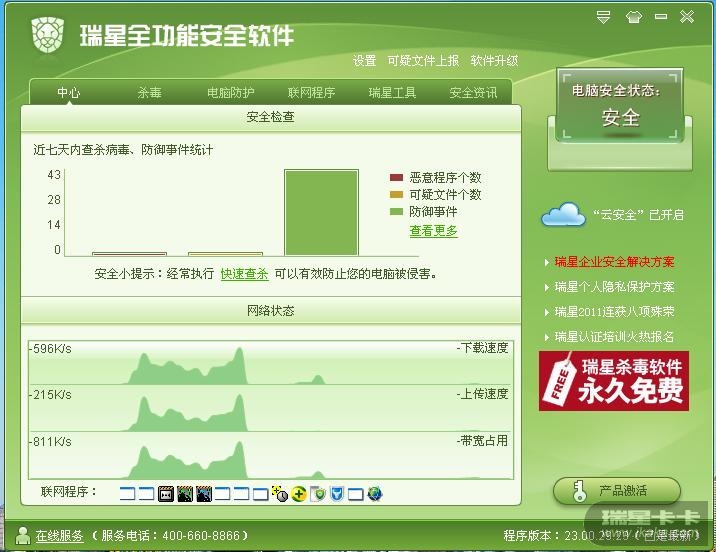Select the green figure film-strip program icon
Viewport: 716px width, 552px height.
coord(185,494)
